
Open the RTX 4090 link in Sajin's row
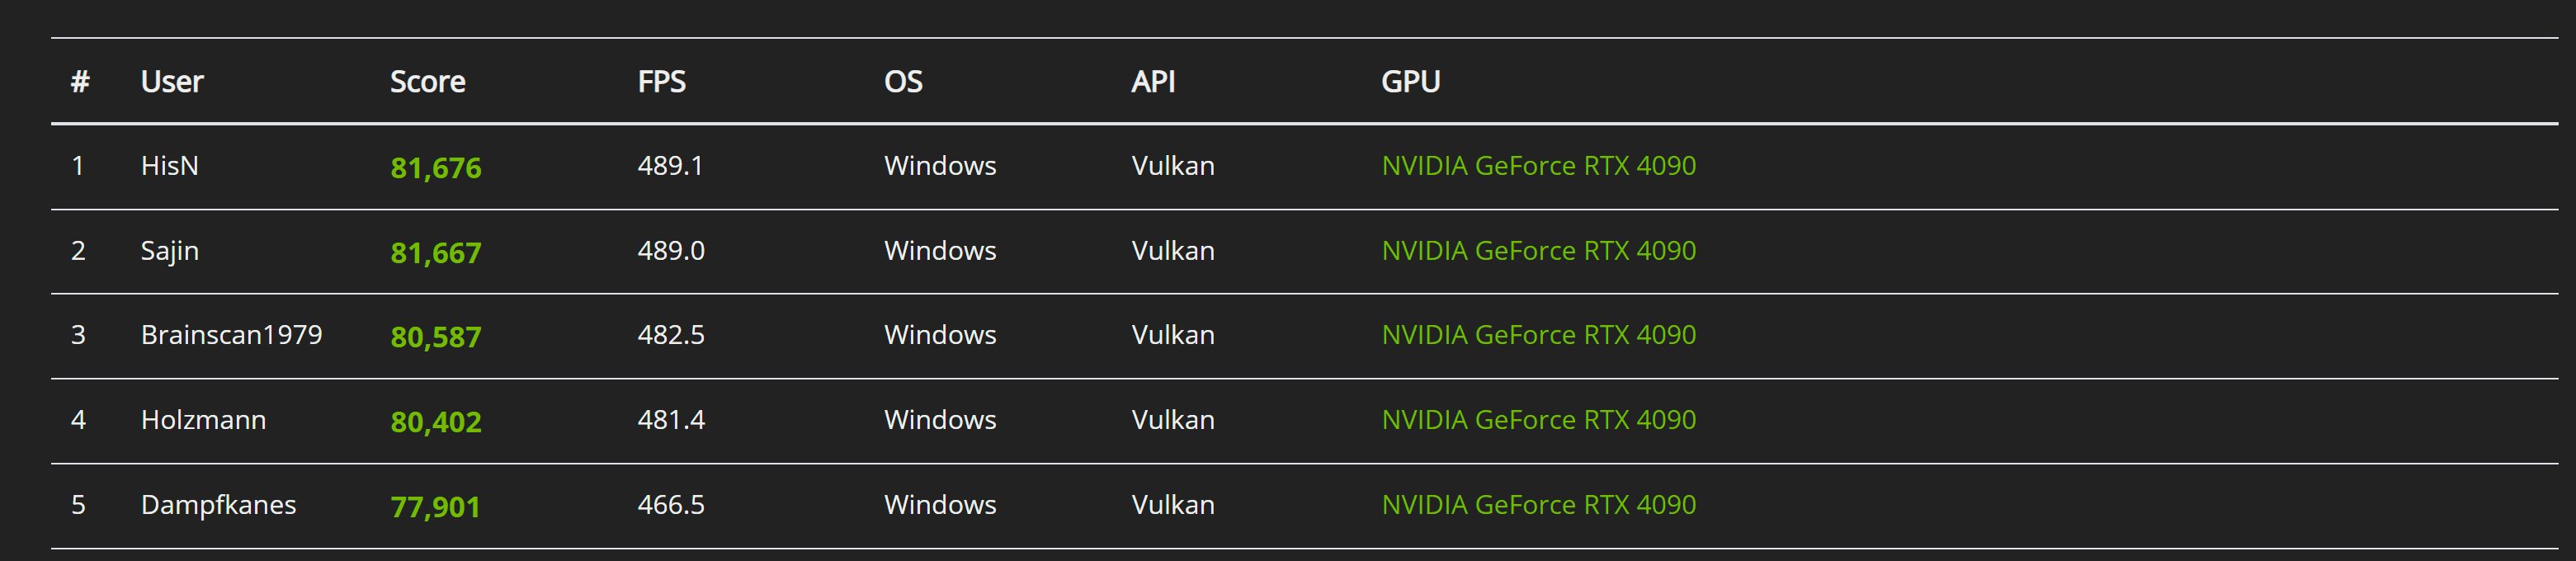click(1538, 251)
